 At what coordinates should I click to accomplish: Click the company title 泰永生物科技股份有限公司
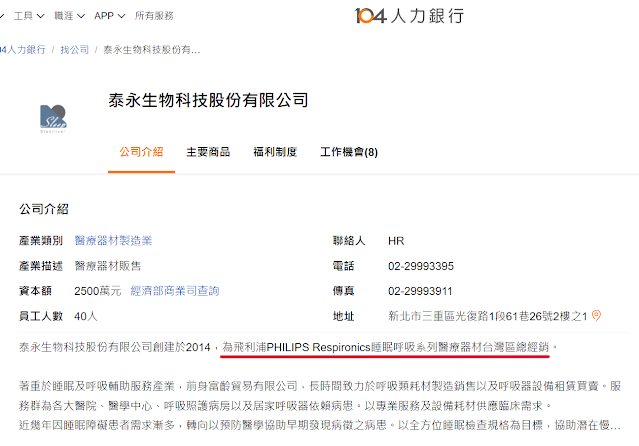click(x=208, y=100)
